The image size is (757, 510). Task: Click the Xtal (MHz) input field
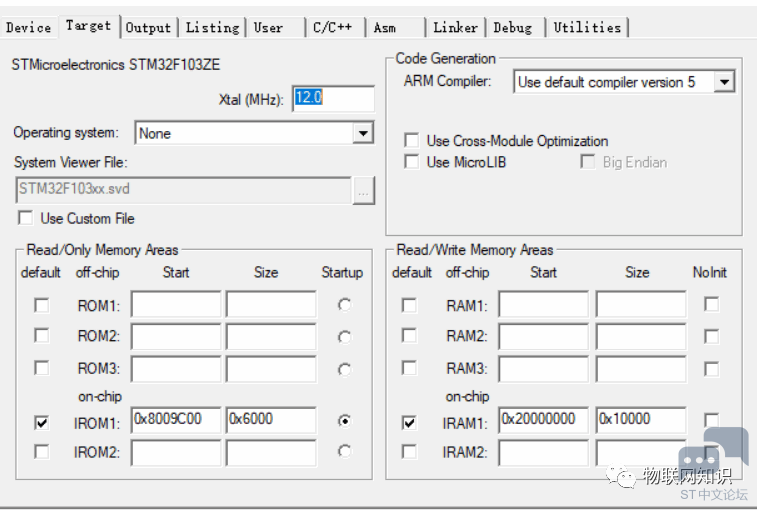(333, 99)
